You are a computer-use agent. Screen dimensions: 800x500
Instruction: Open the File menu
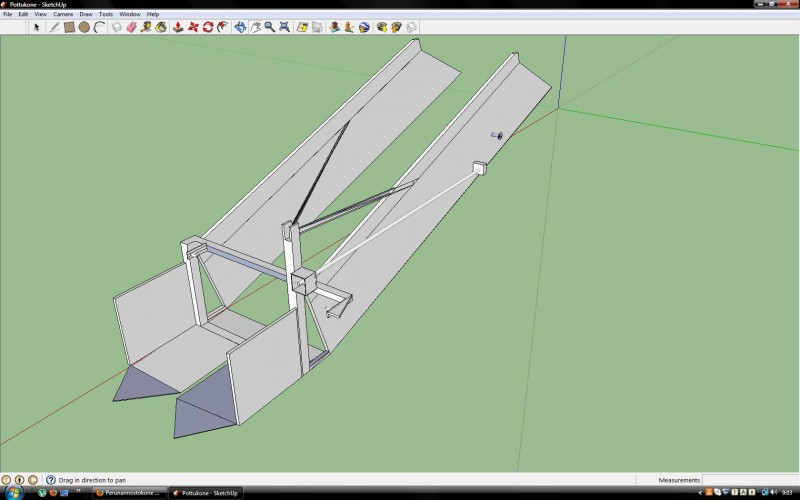(7, 14)
